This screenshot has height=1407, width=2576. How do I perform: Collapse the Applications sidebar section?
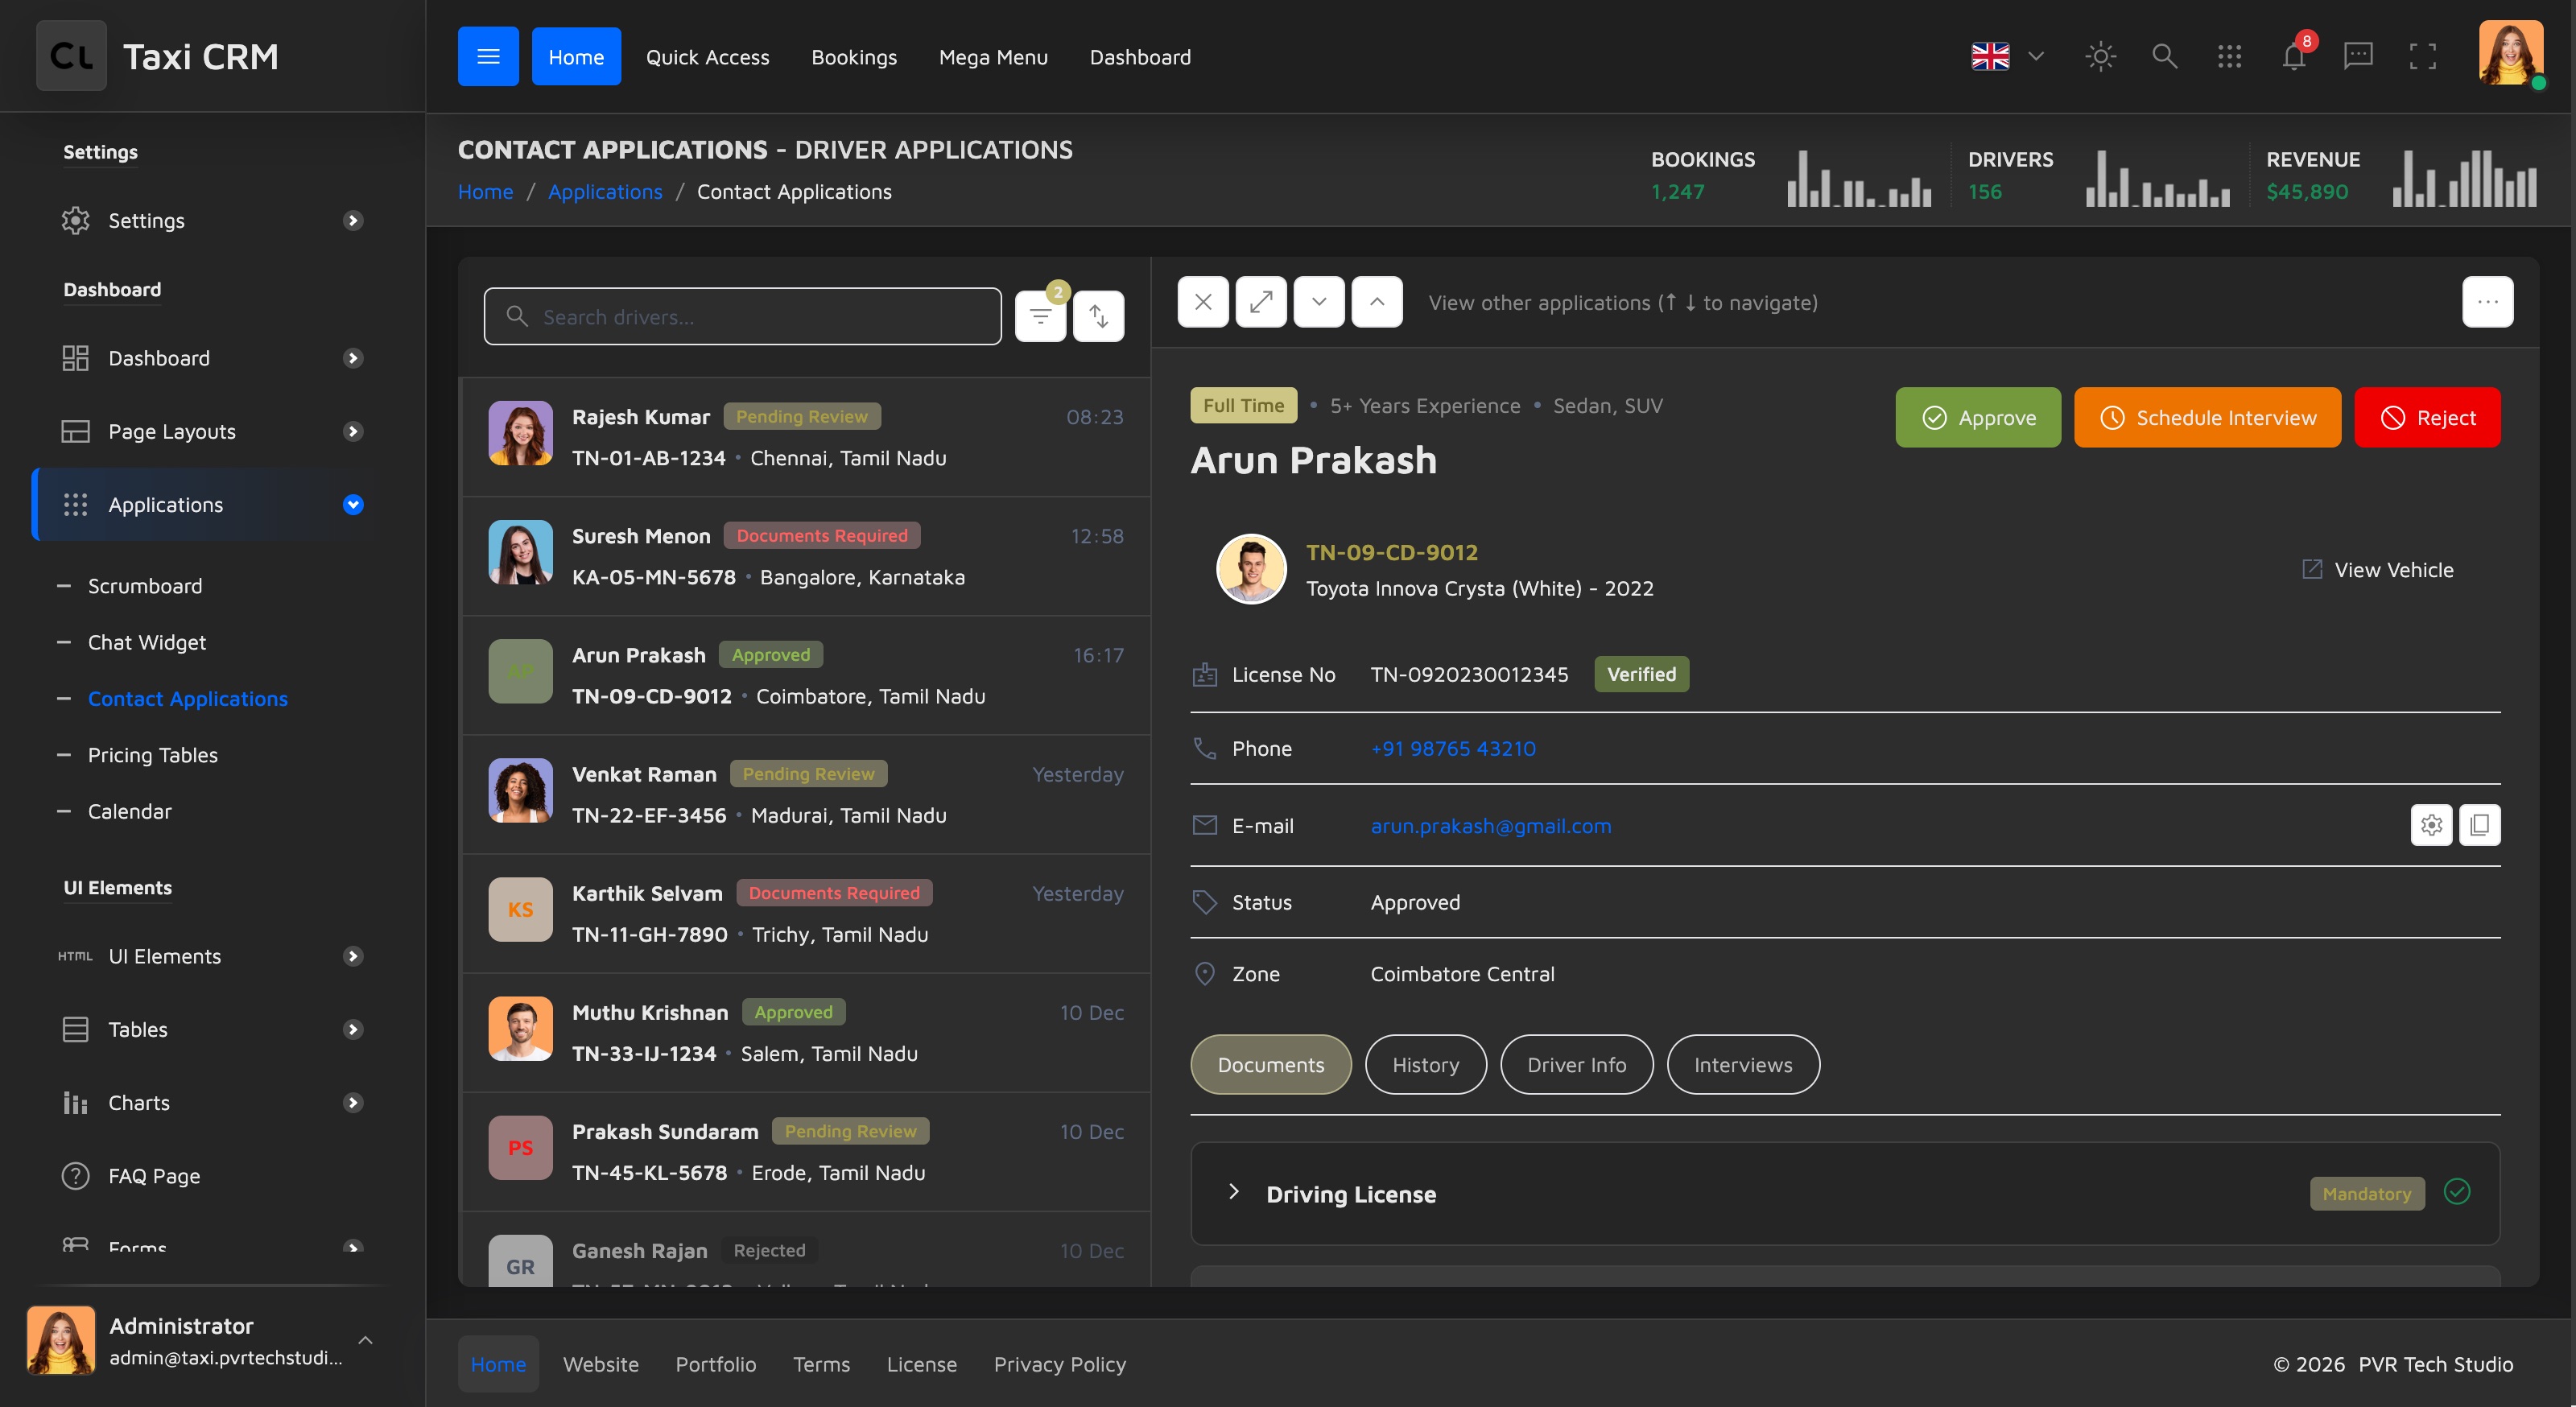(212, 504)
